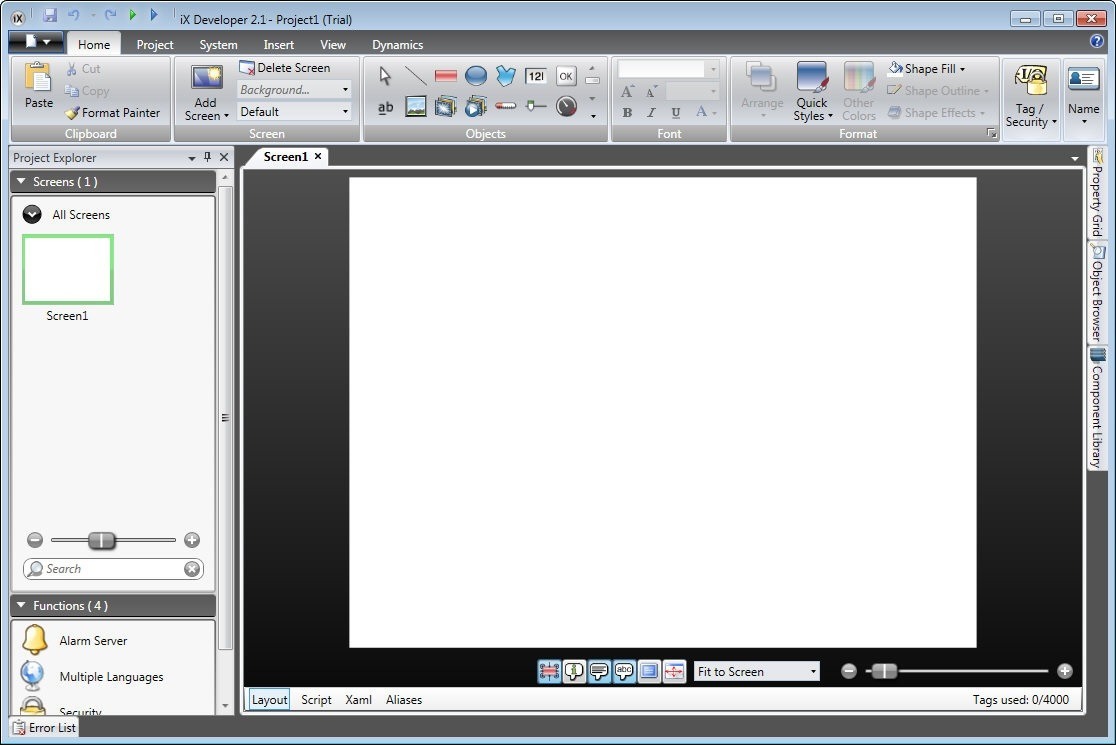Toggle Show/Hide Info tooltips button
The height and width of the screenshot is (745, 1116).
[x=574, y=671]
